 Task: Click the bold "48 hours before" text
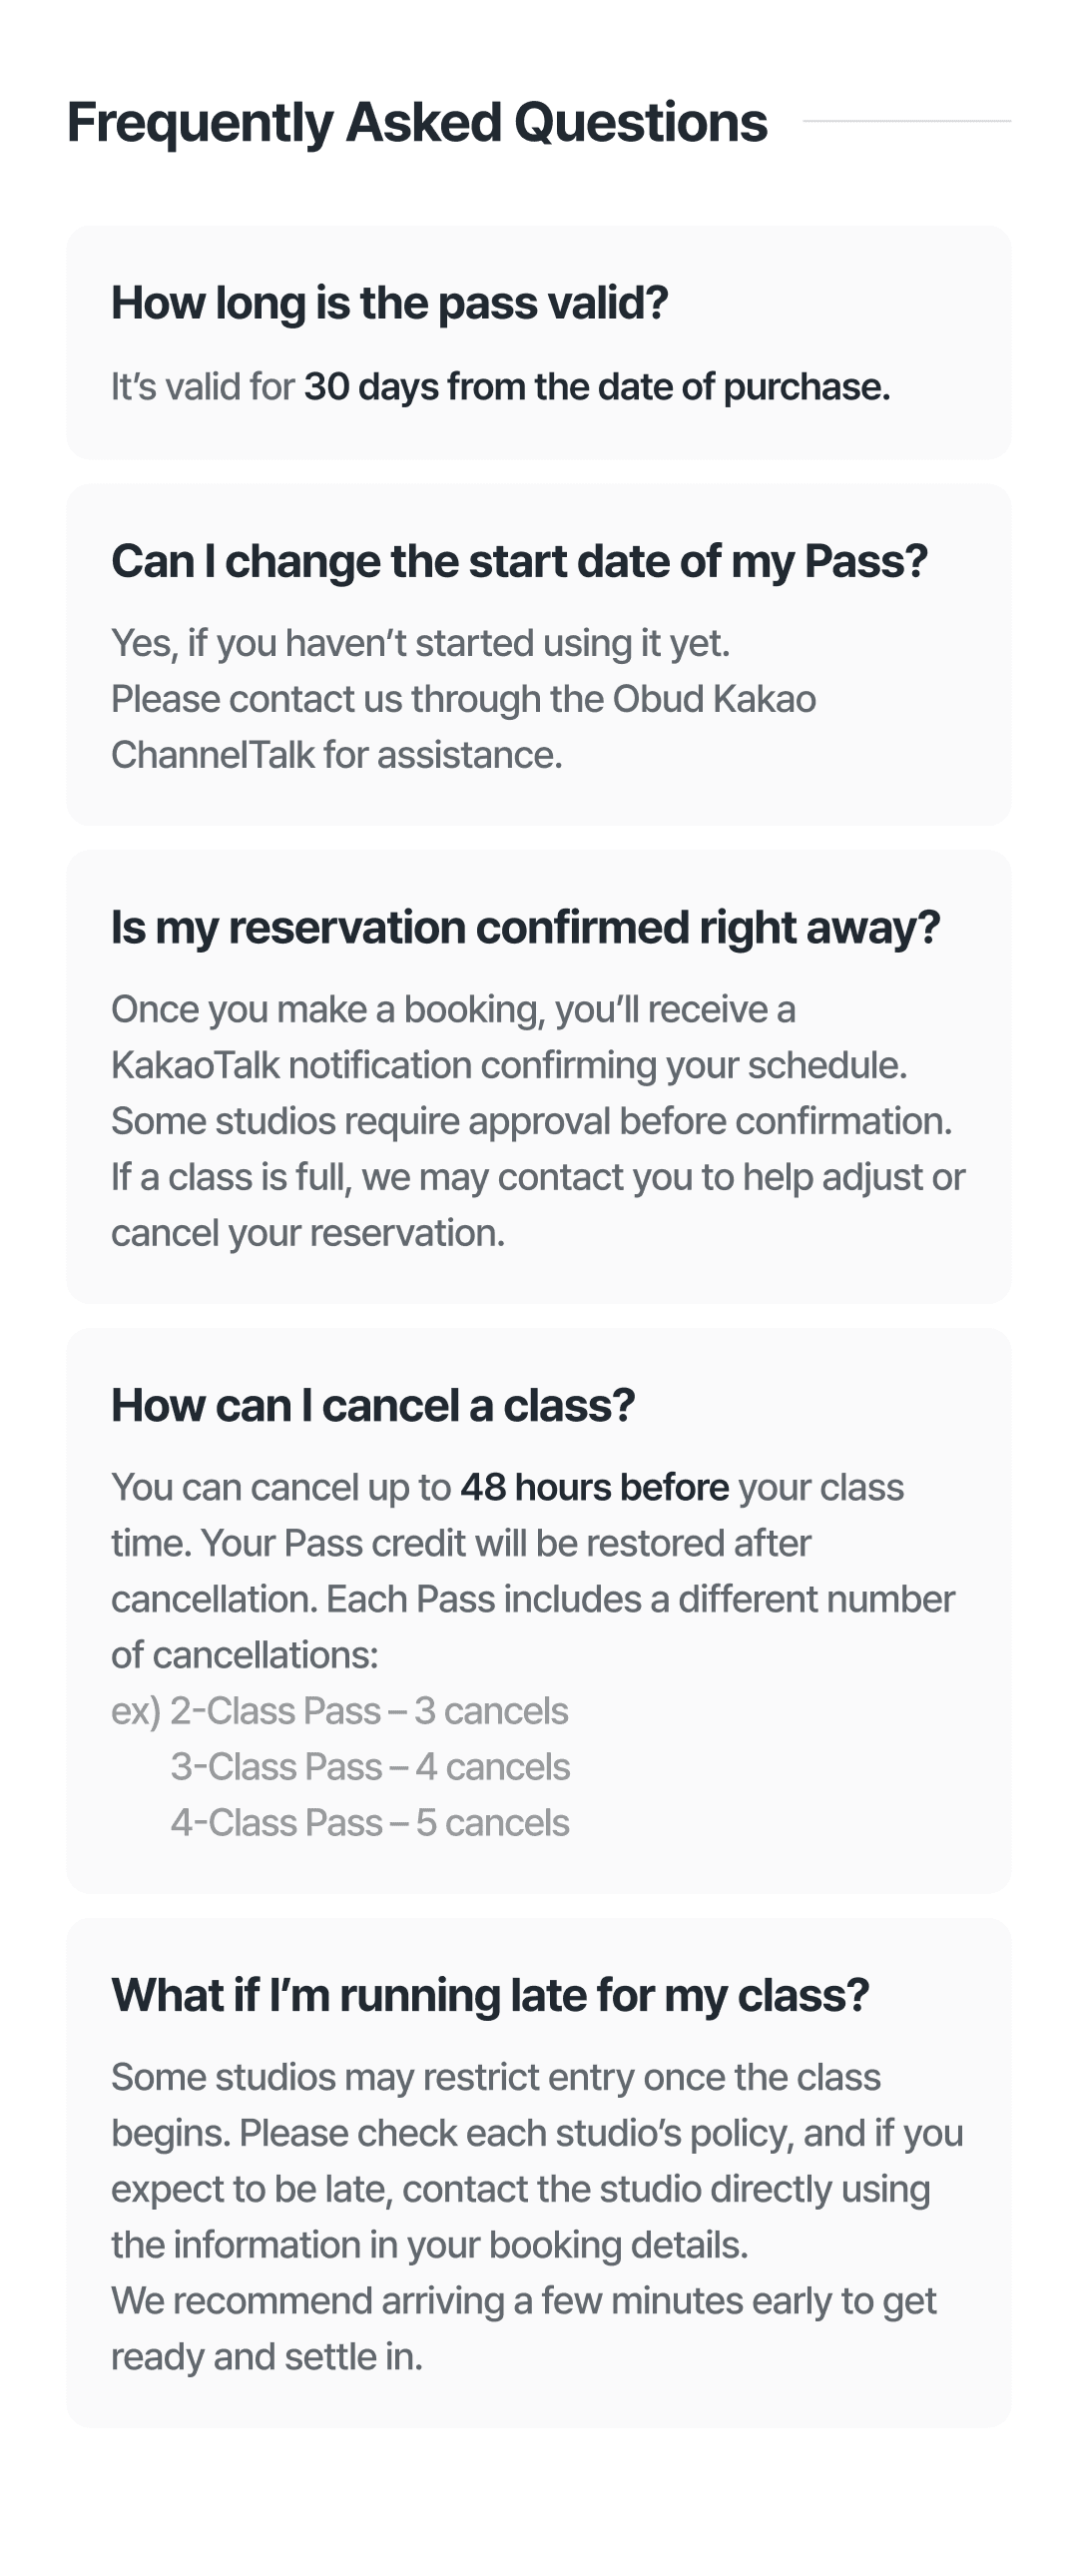pos(594,1487)
